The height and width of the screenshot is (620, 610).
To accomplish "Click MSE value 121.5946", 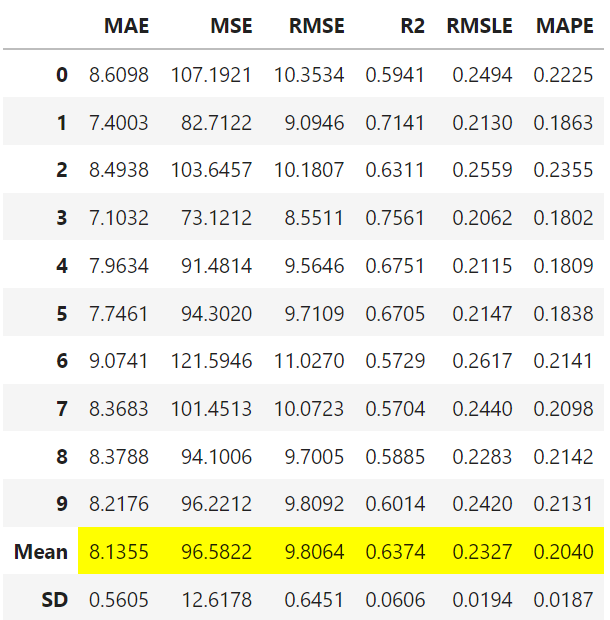I will click(x=211, y=361).
